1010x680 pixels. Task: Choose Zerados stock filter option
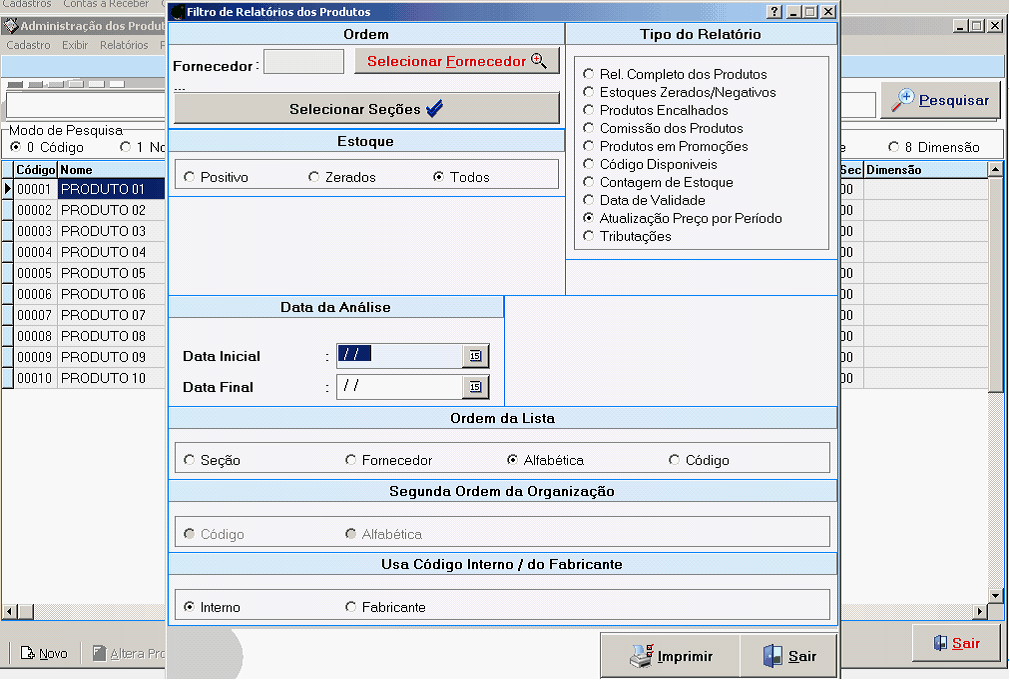point(315,177)
